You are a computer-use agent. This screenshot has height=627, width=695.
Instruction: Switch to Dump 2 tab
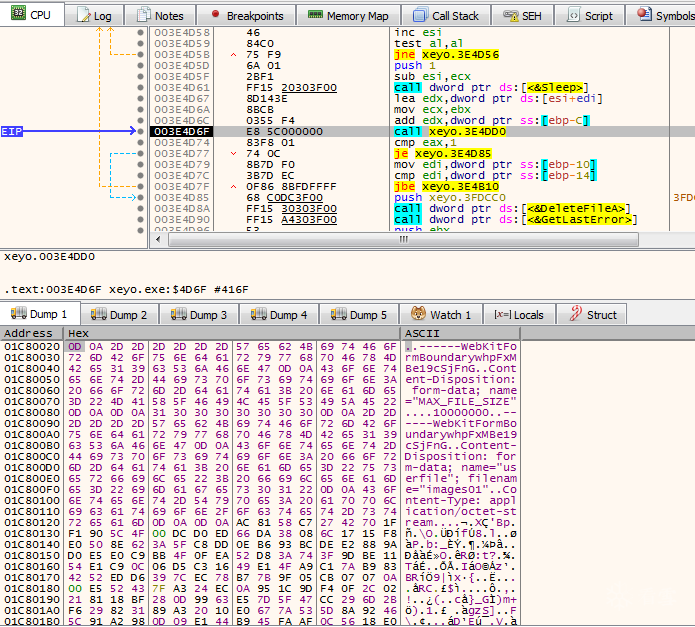point(119,315)
